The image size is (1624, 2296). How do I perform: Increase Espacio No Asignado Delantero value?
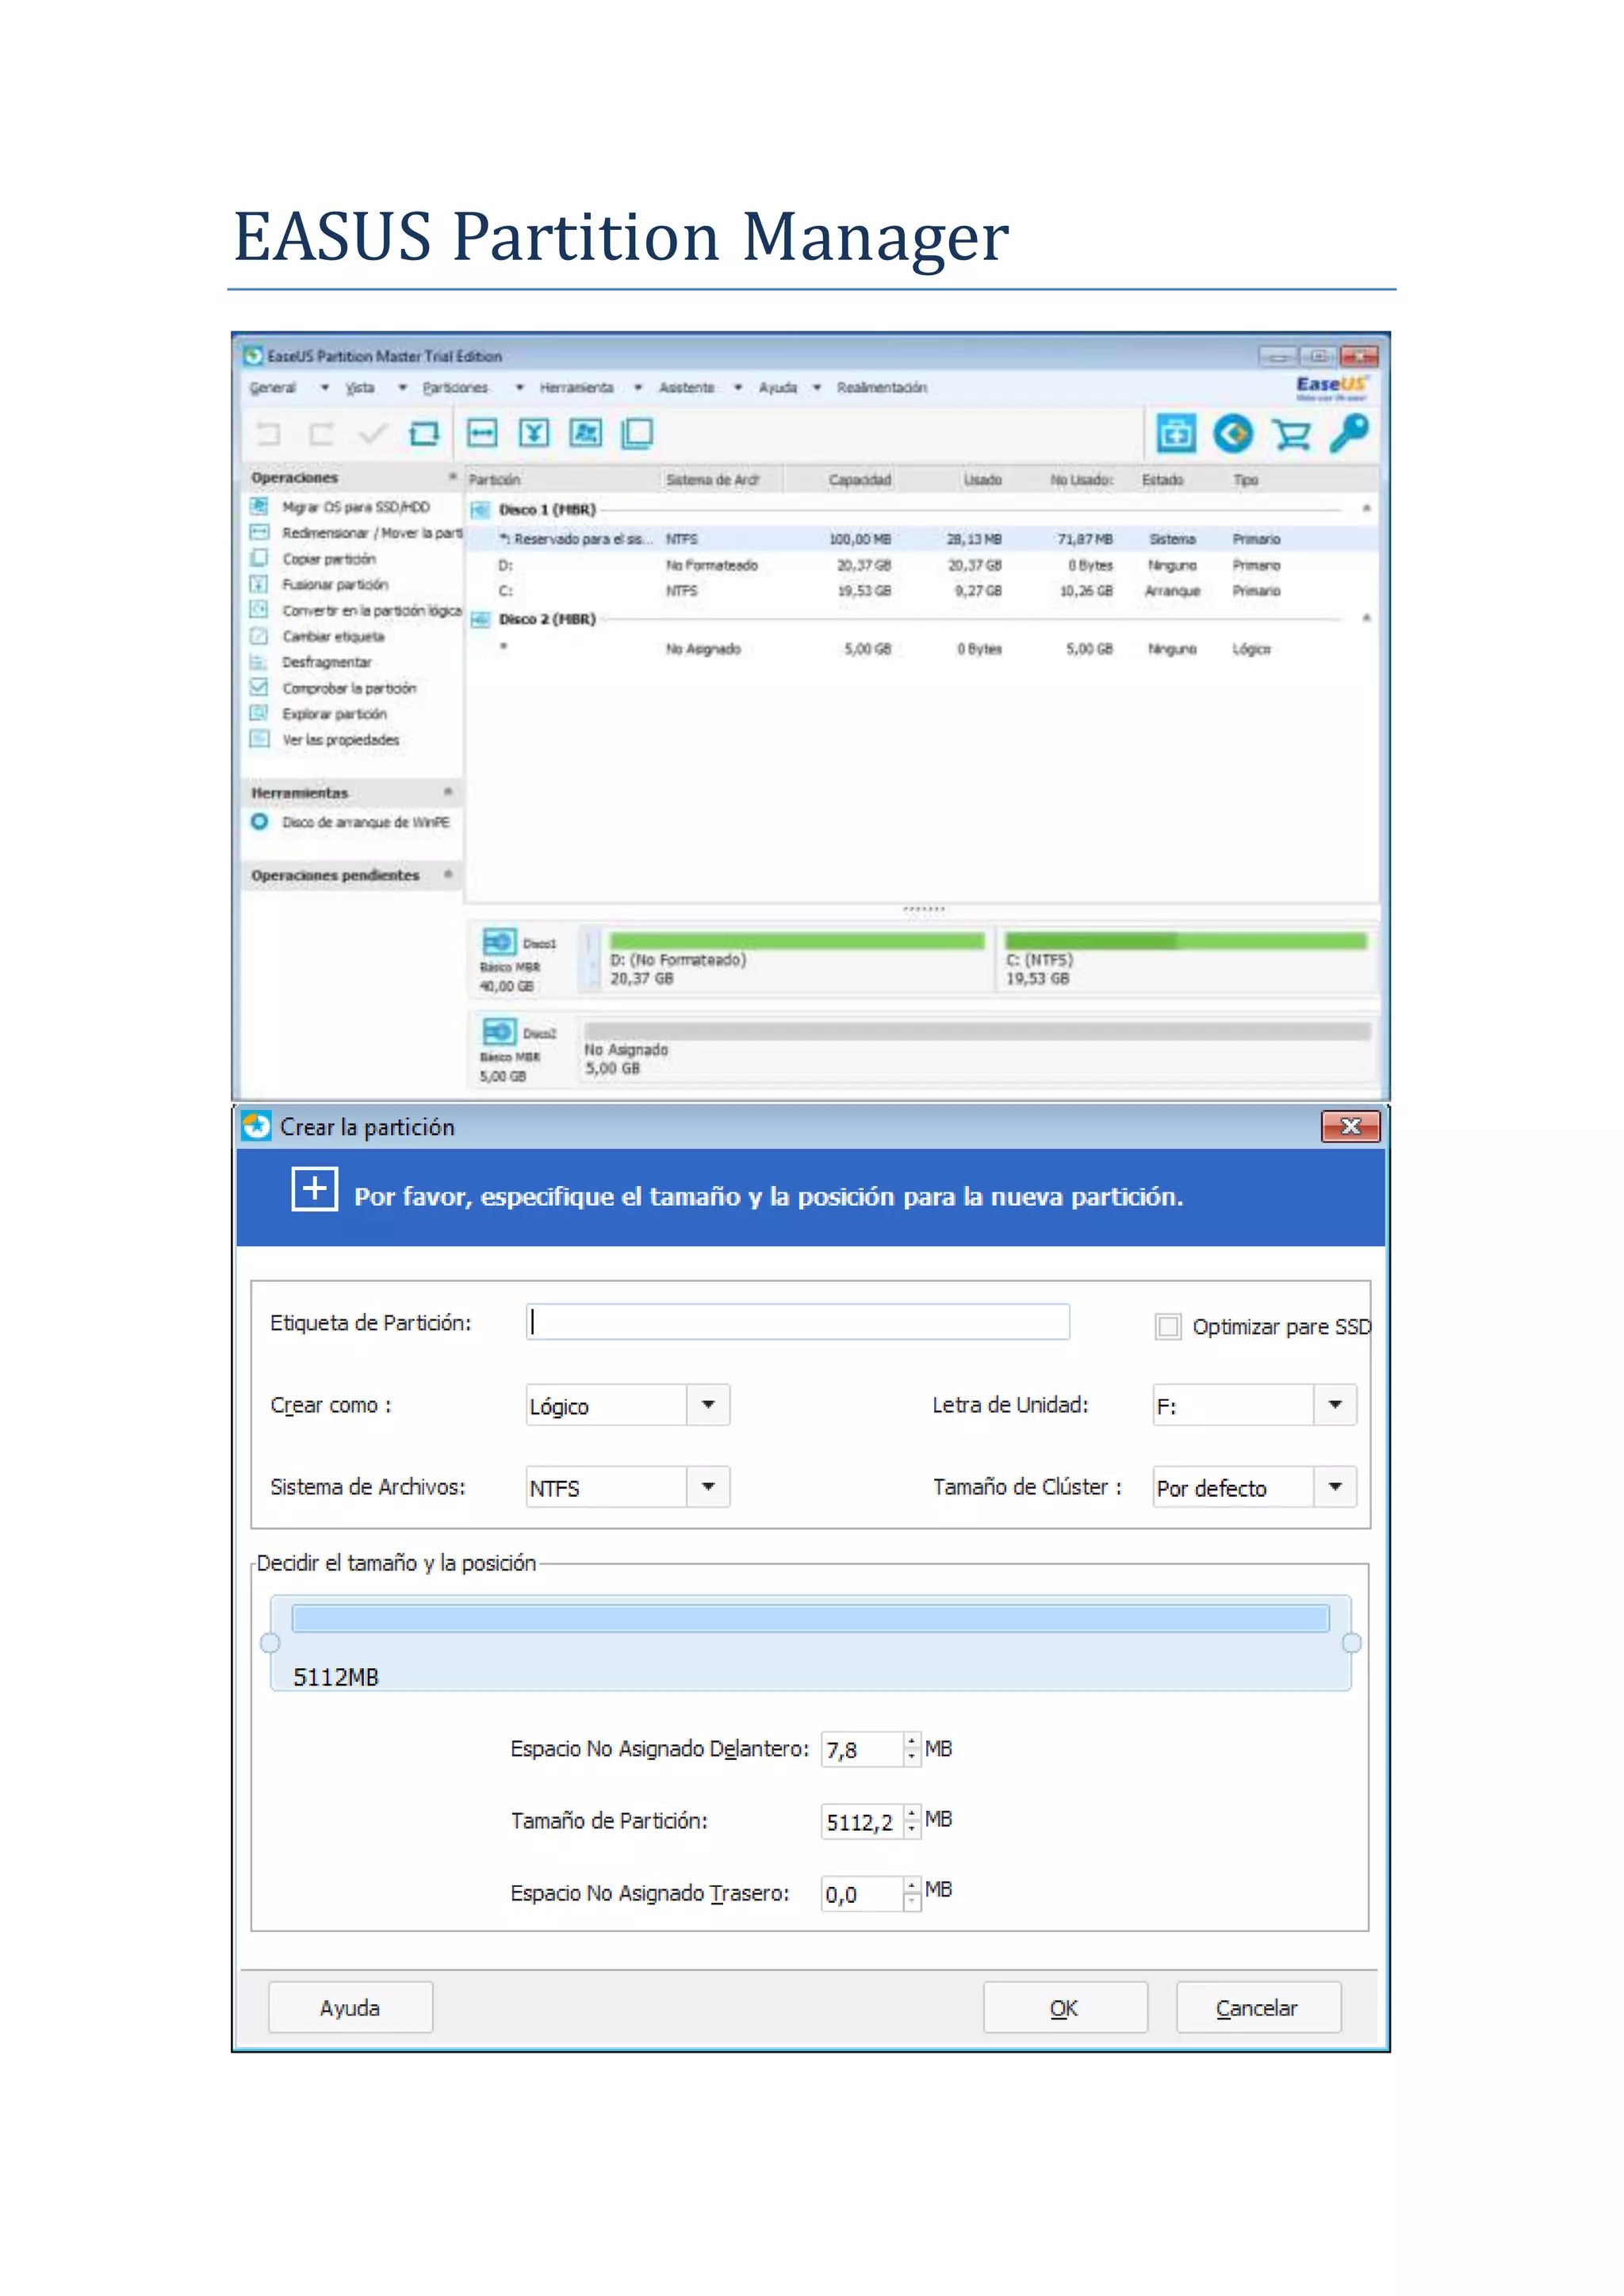coord(911,1742)
